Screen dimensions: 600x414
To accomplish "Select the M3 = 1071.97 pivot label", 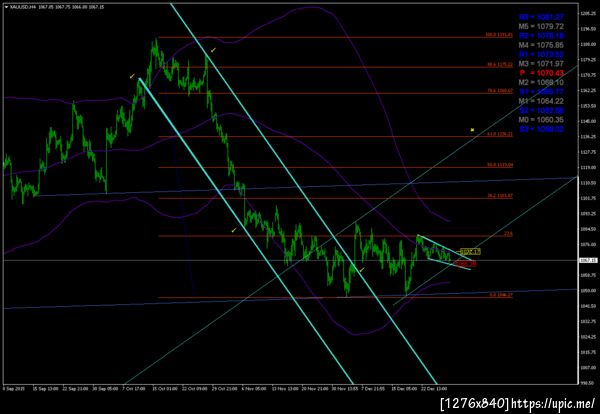I will [x=541, y=64].
